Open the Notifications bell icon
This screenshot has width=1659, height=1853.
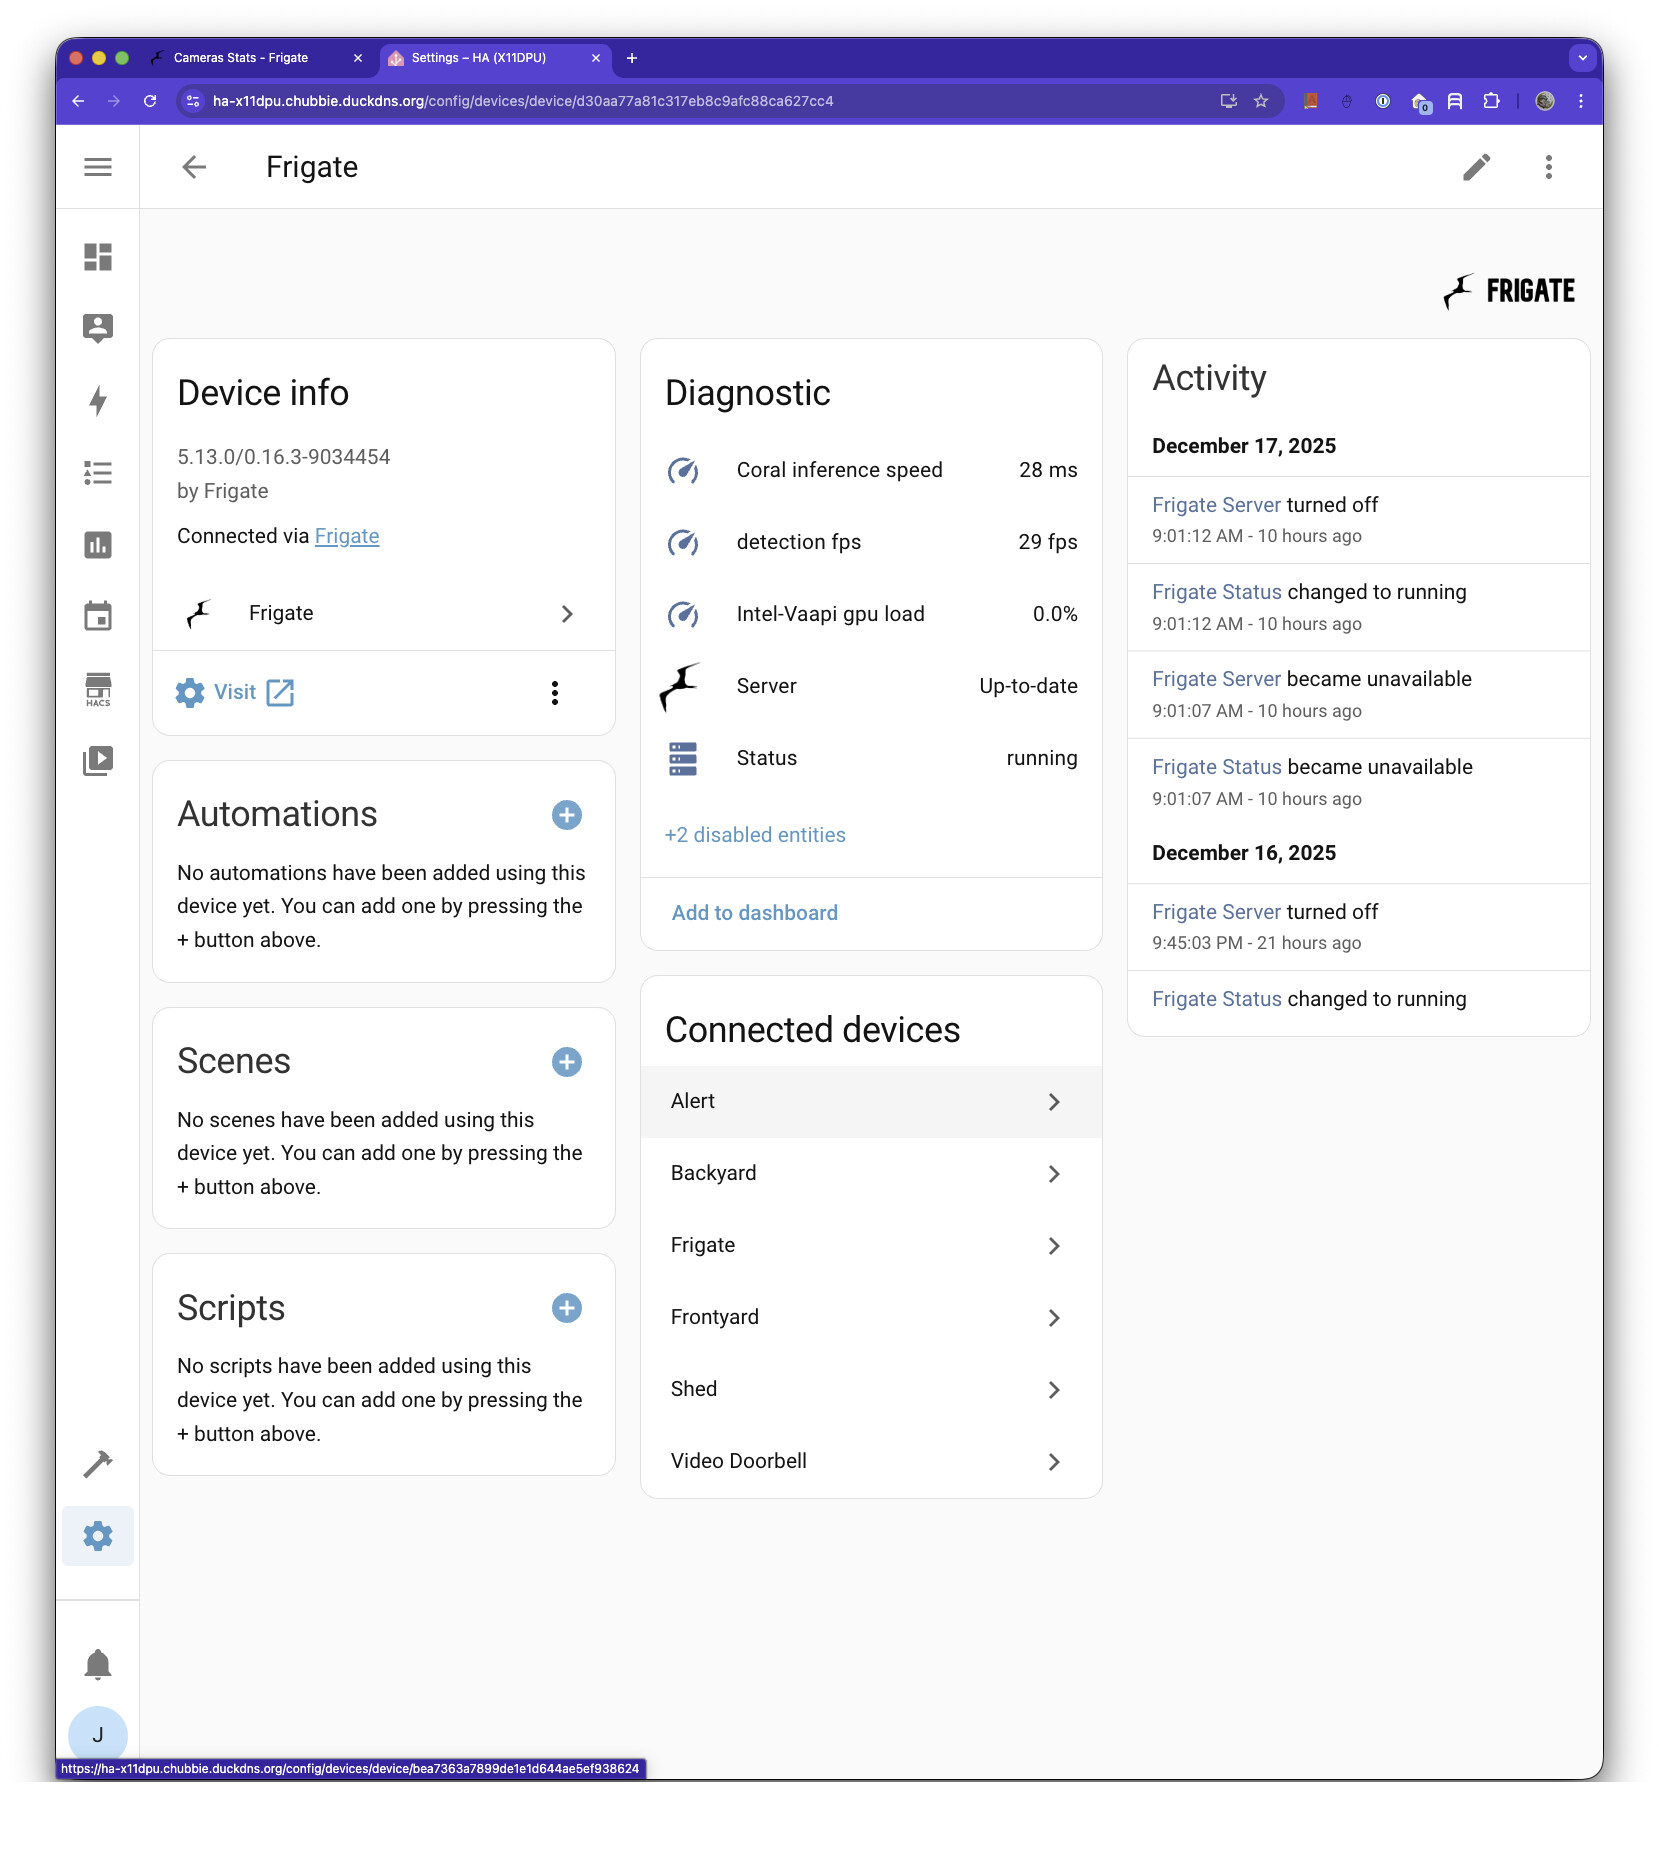point(98,1665)
